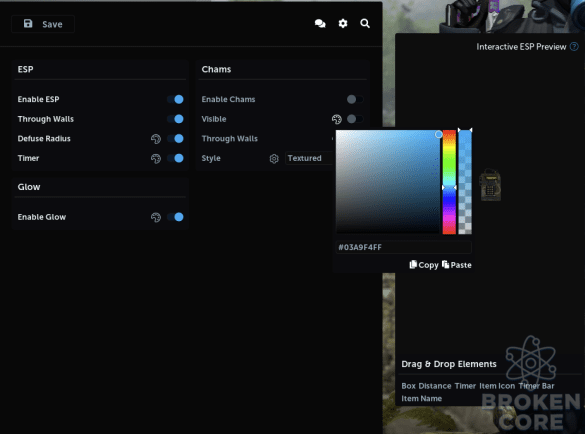Turn on Enable Chams switch

pos(355,99)
